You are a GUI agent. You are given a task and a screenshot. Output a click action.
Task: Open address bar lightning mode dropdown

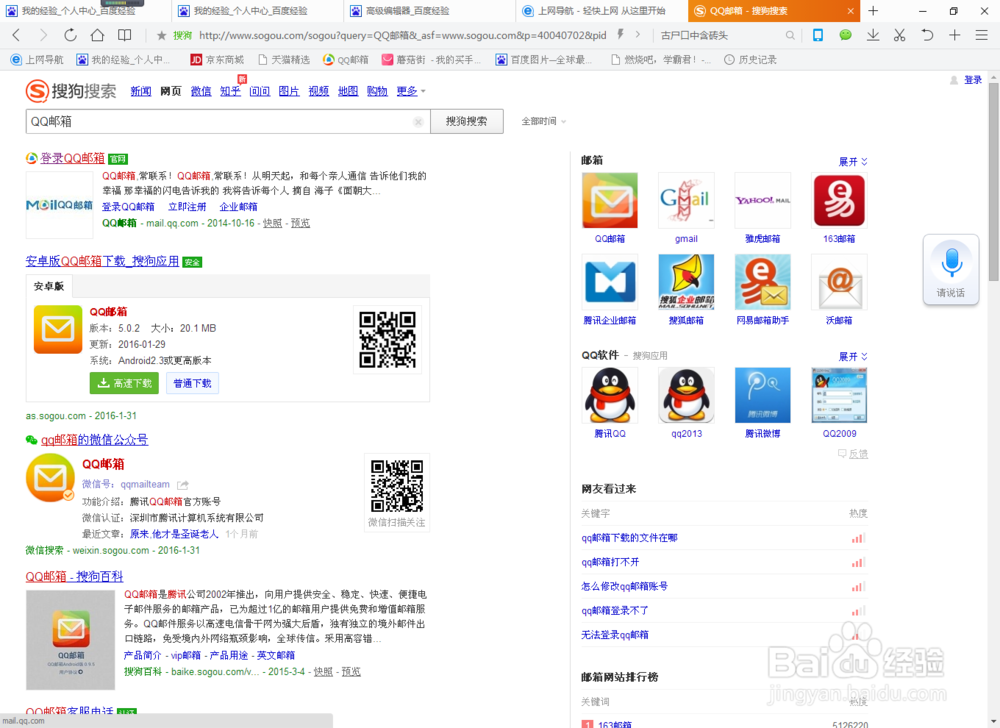(620, 35)
